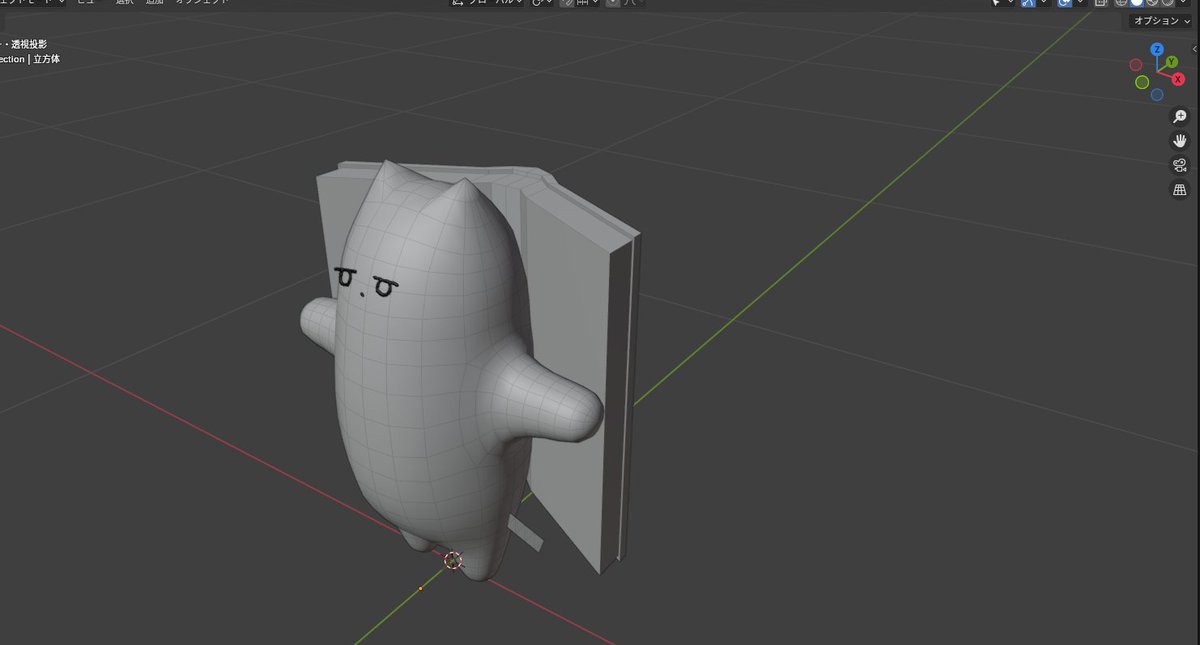Toggle the camera view icon
Image resolution: width=1200 pixels, height=645 pixels.
(1180, 165)
